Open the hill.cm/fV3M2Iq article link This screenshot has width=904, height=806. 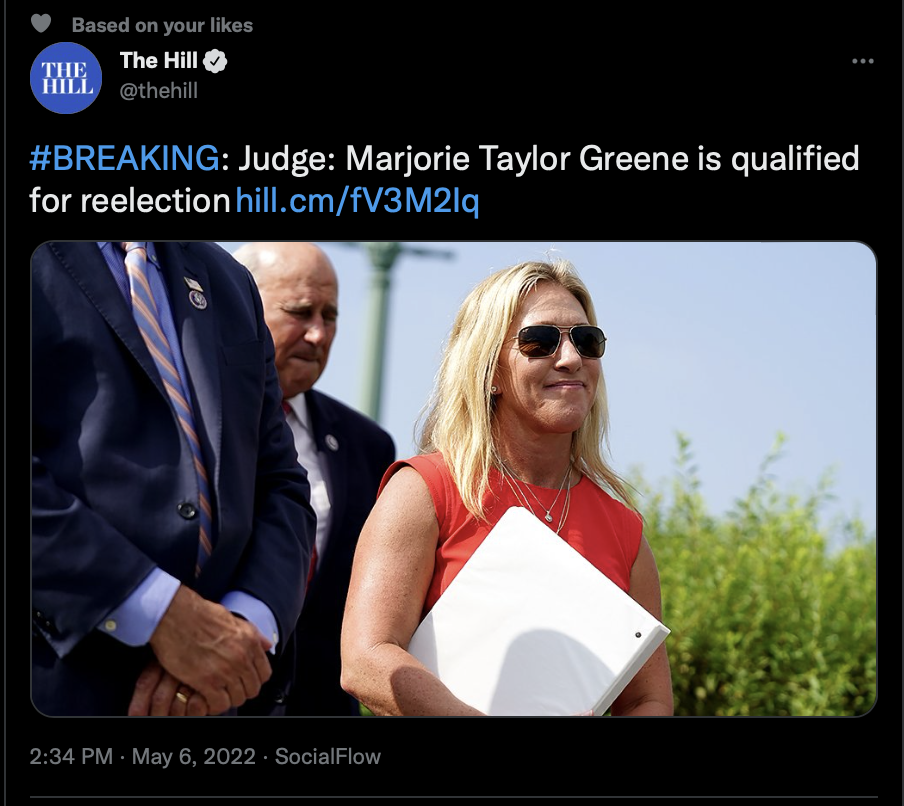(357, 201)
